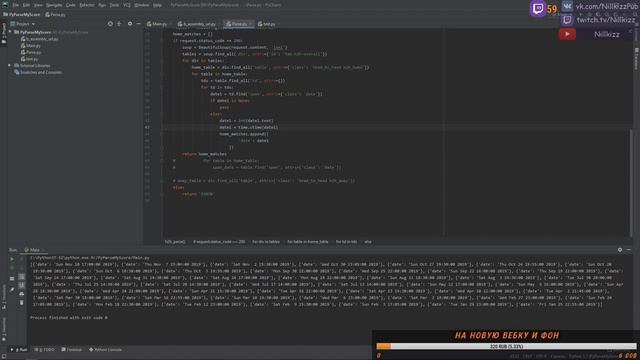This screenshot has height=360, width=640.
Task: Select b_assembly_url.py in project tree
Action: pos(40,39)
